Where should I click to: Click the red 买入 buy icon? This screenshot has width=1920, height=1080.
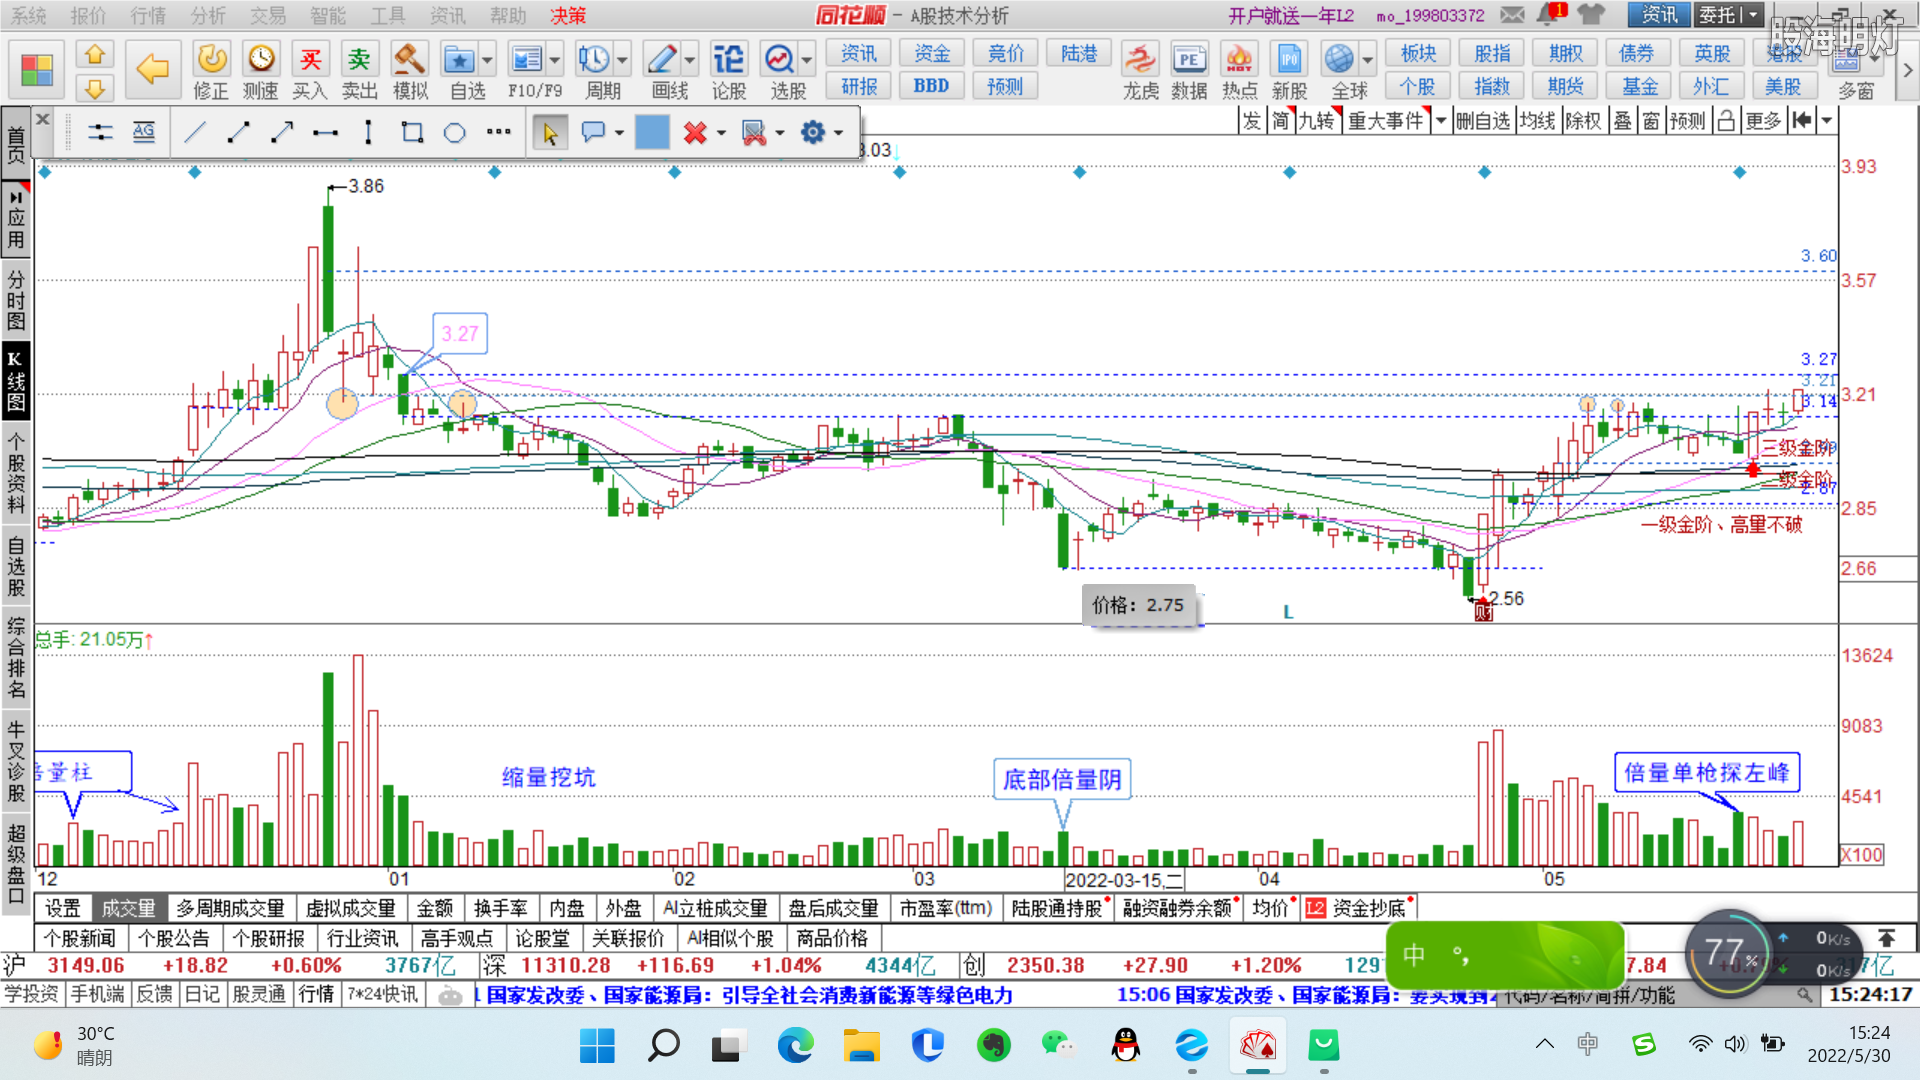[310, 59]
